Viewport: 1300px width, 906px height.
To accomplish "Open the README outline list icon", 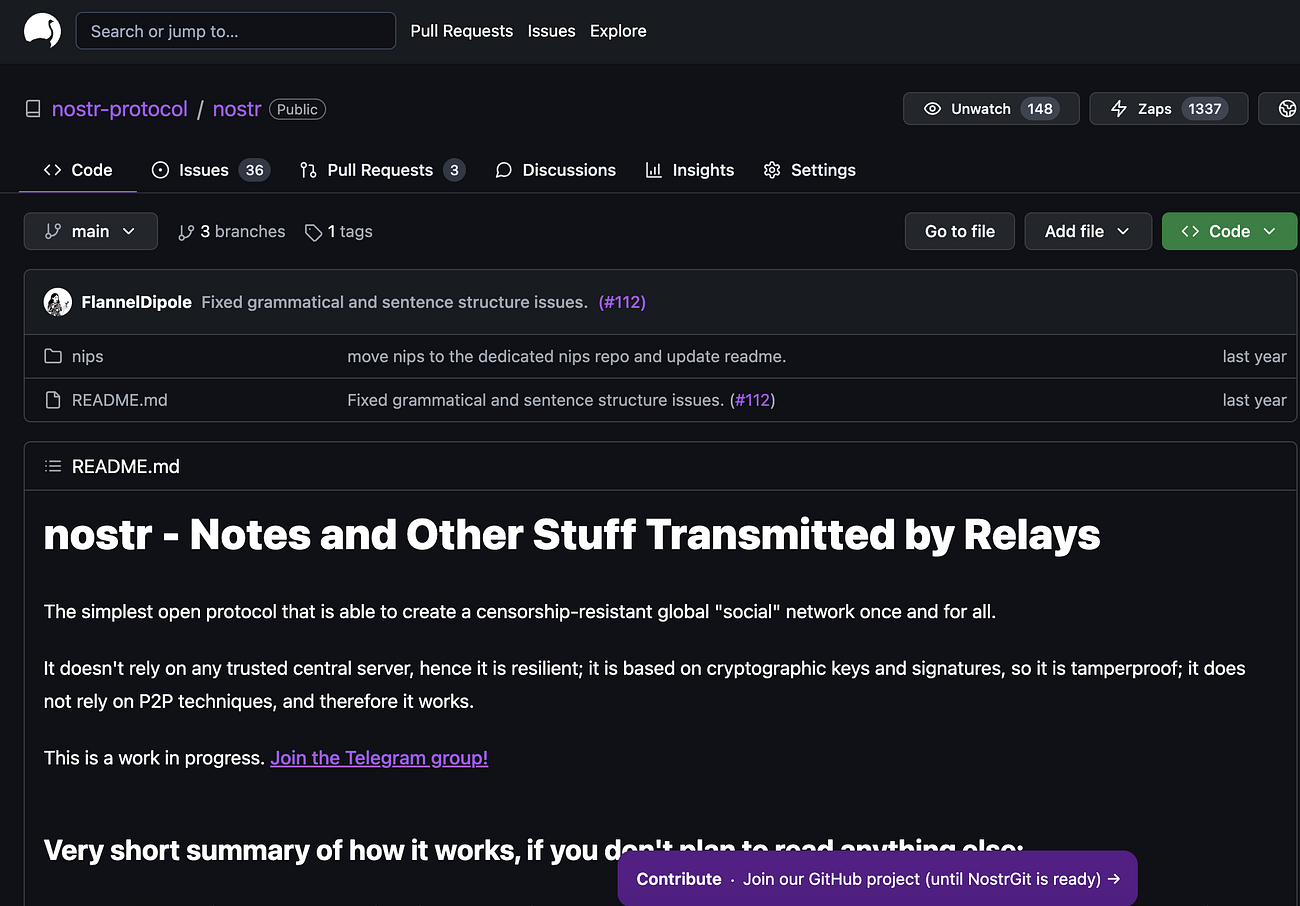I will click(53, 466).
